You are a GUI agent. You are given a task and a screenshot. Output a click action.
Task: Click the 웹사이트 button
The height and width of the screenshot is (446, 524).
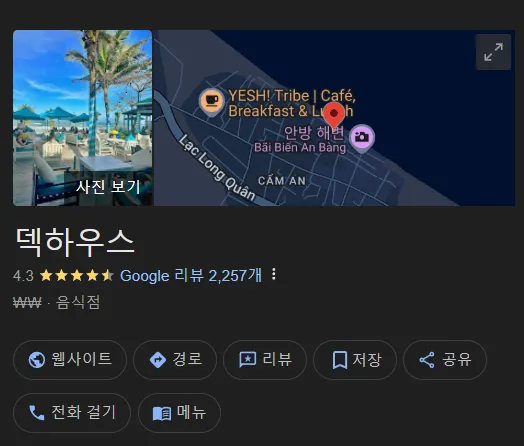click(x=70, y=360)
